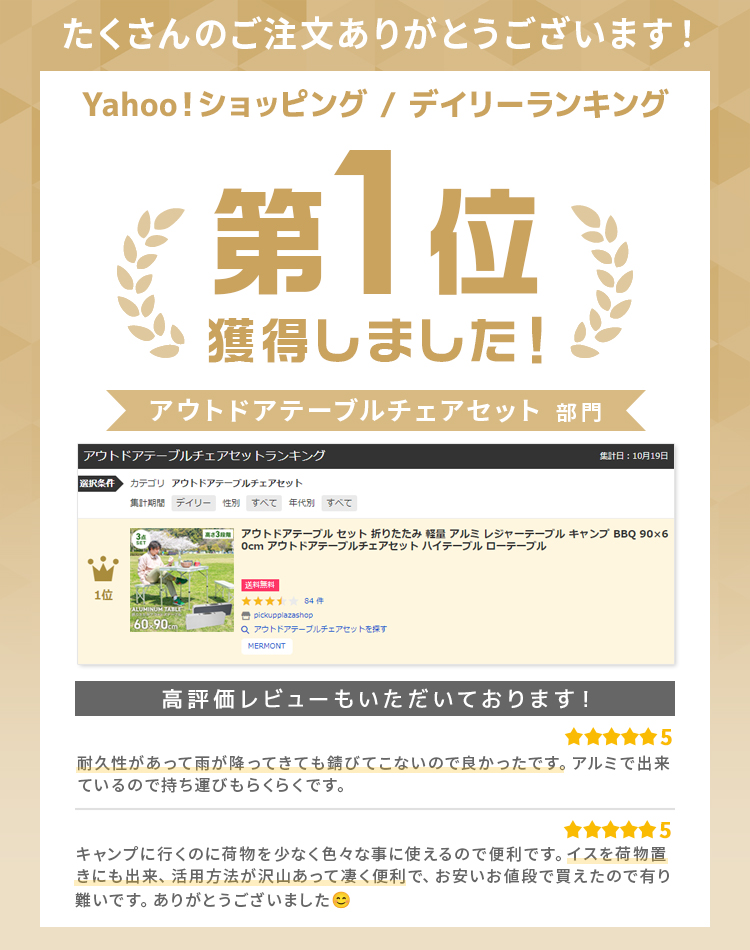
Task: Click the store icon beside pickupplazashop
Action: click(x=245, y=616)
